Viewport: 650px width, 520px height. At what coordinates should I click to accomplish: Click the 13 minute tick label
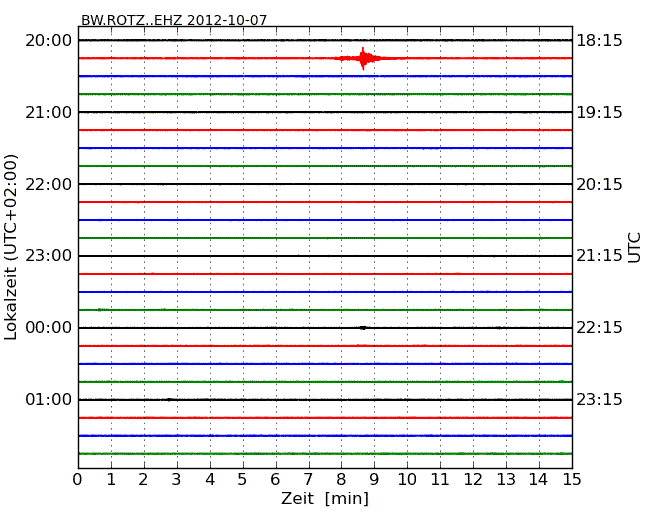pyautogui.click(x=506, y=479)
